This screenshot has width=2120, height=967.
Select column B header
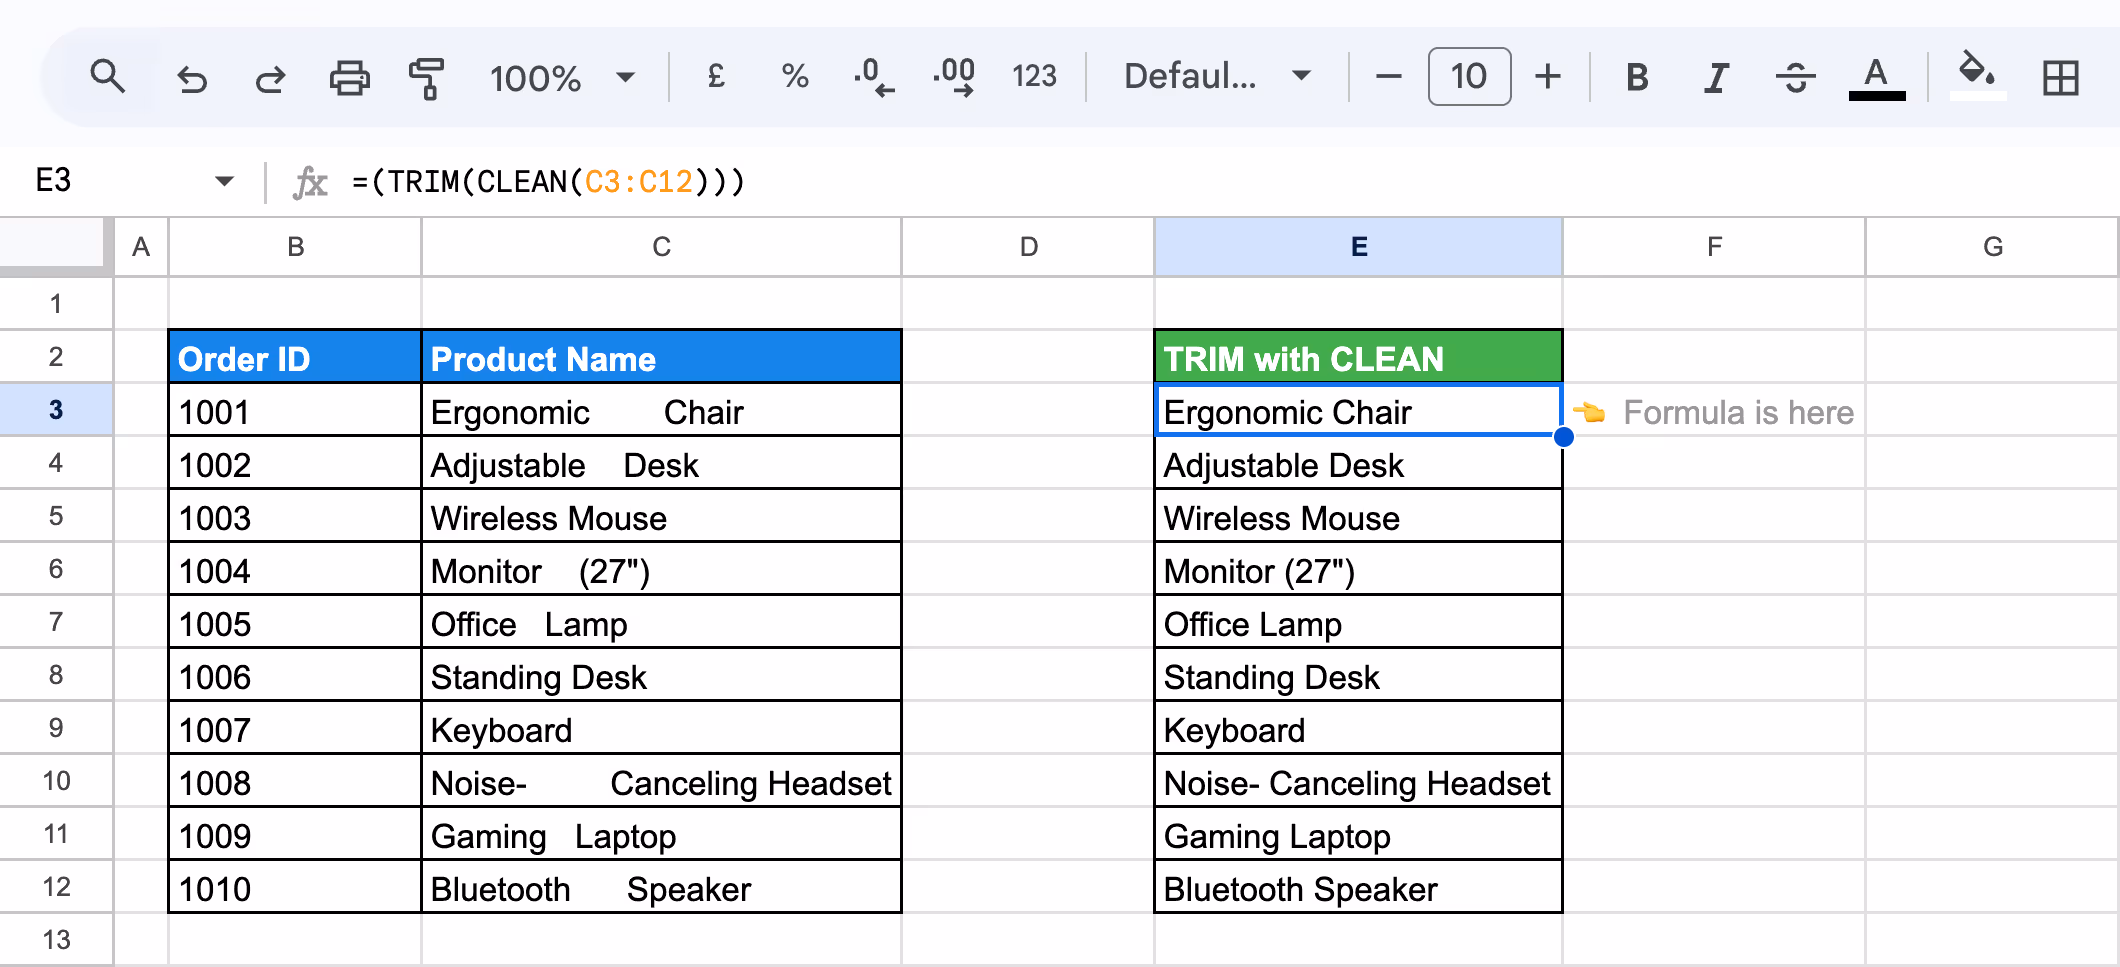[x=295, y=247]
